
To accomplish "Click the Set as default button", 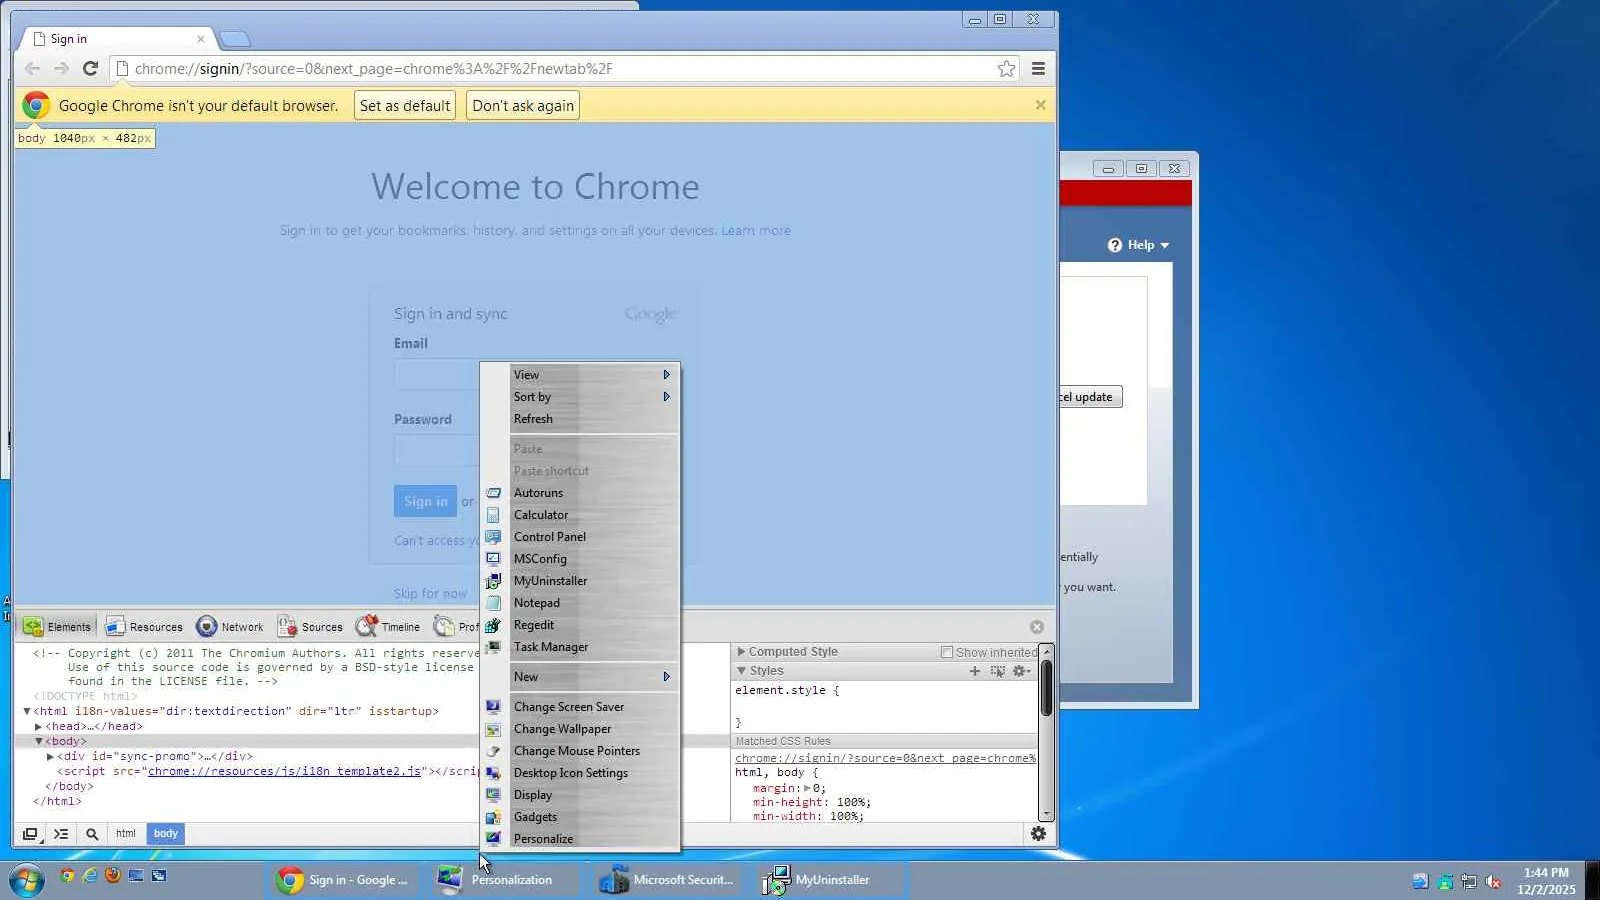I will coord(405,106).
